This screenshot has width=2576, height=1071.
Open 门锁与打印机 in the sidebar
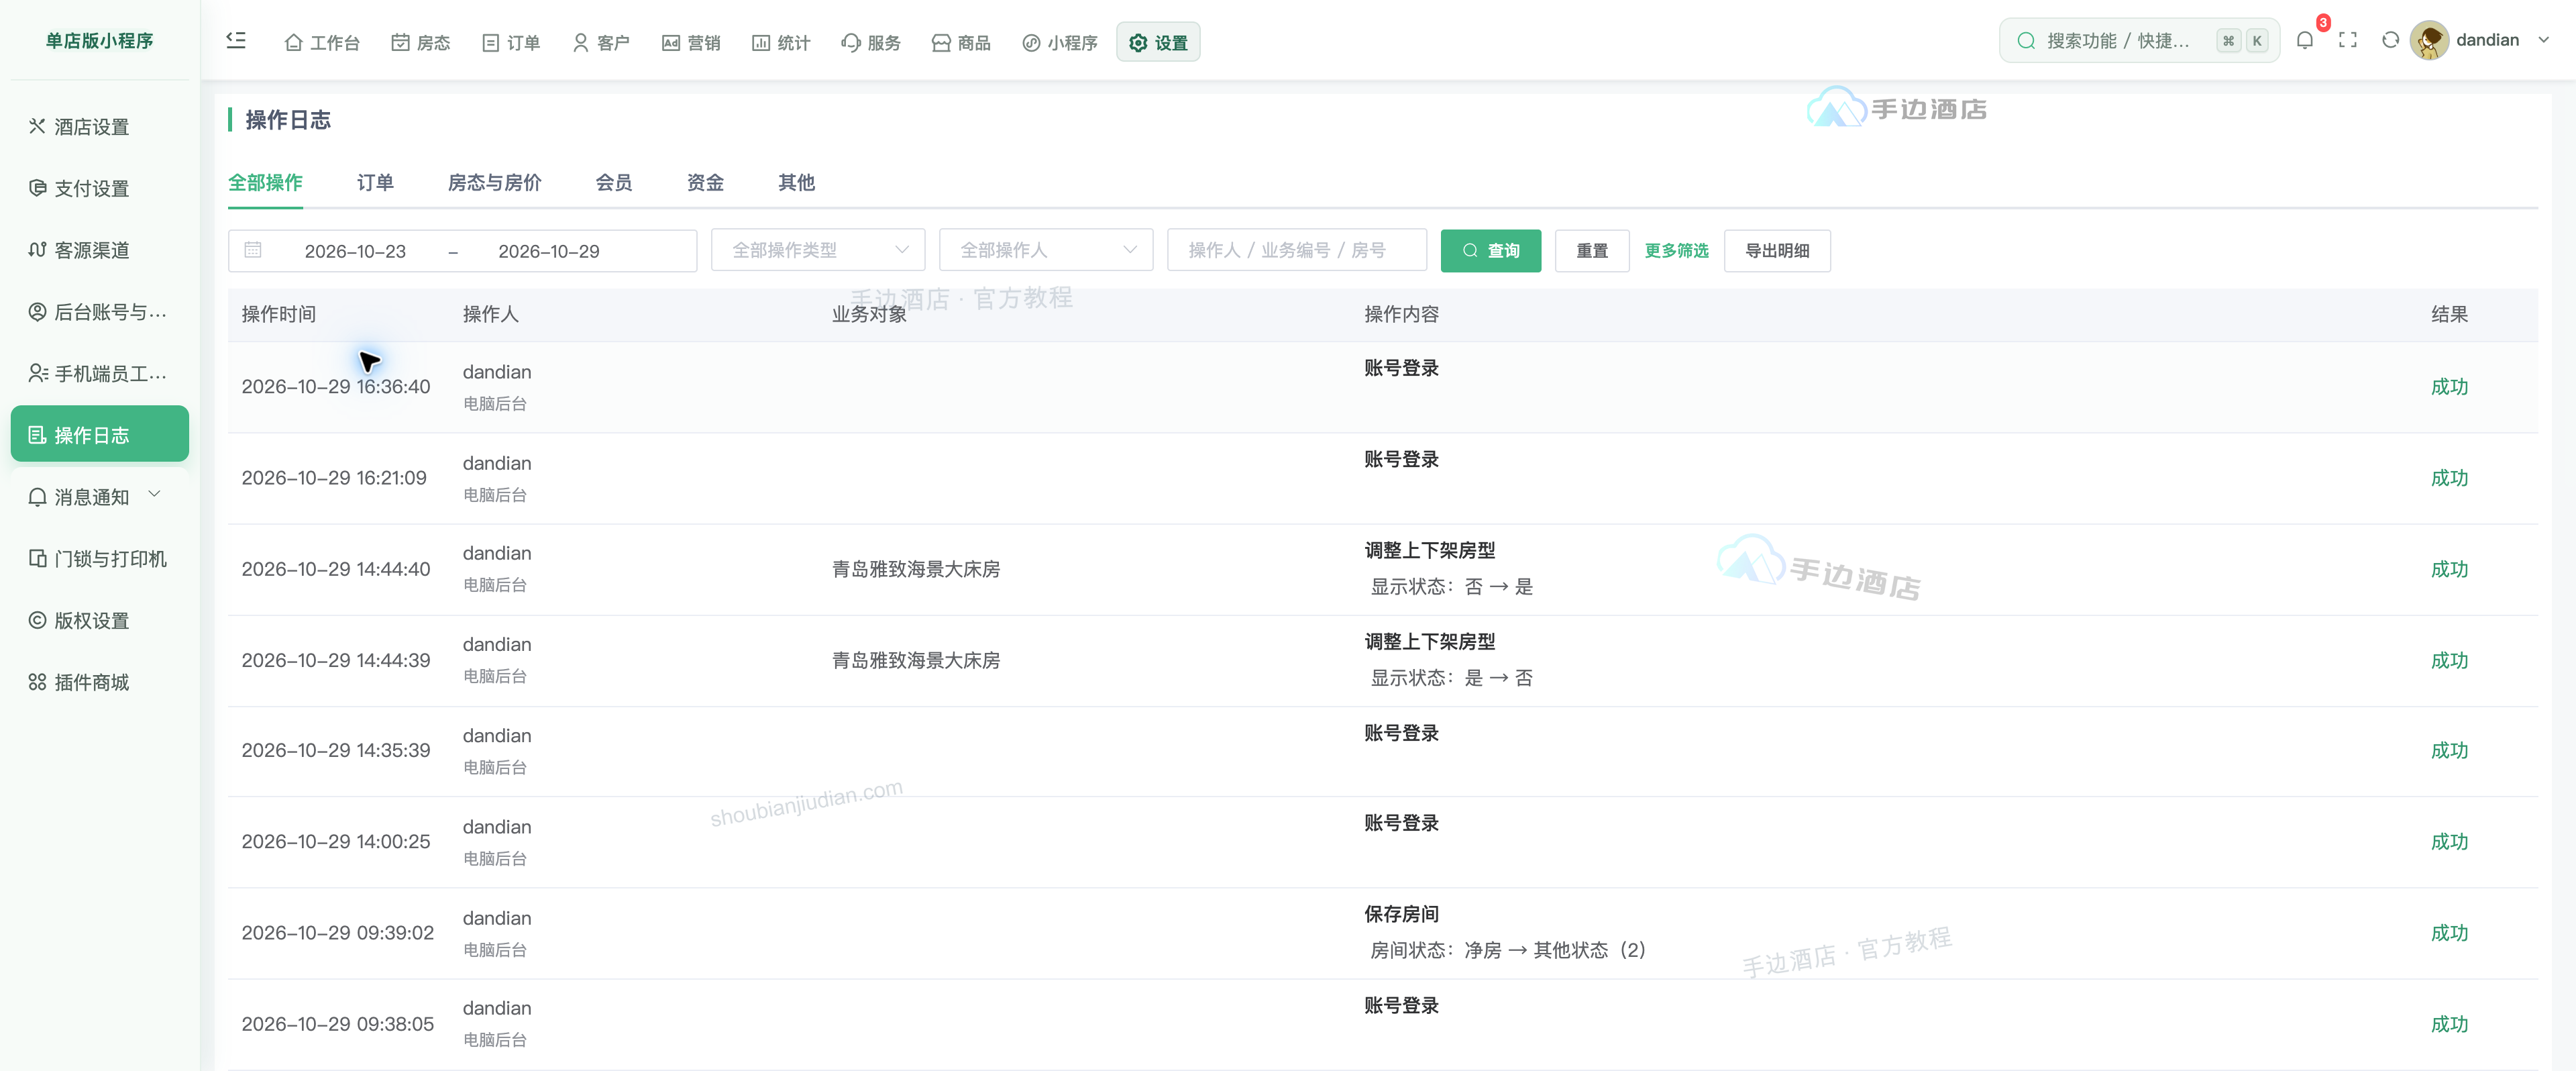[x=100, y=558]
